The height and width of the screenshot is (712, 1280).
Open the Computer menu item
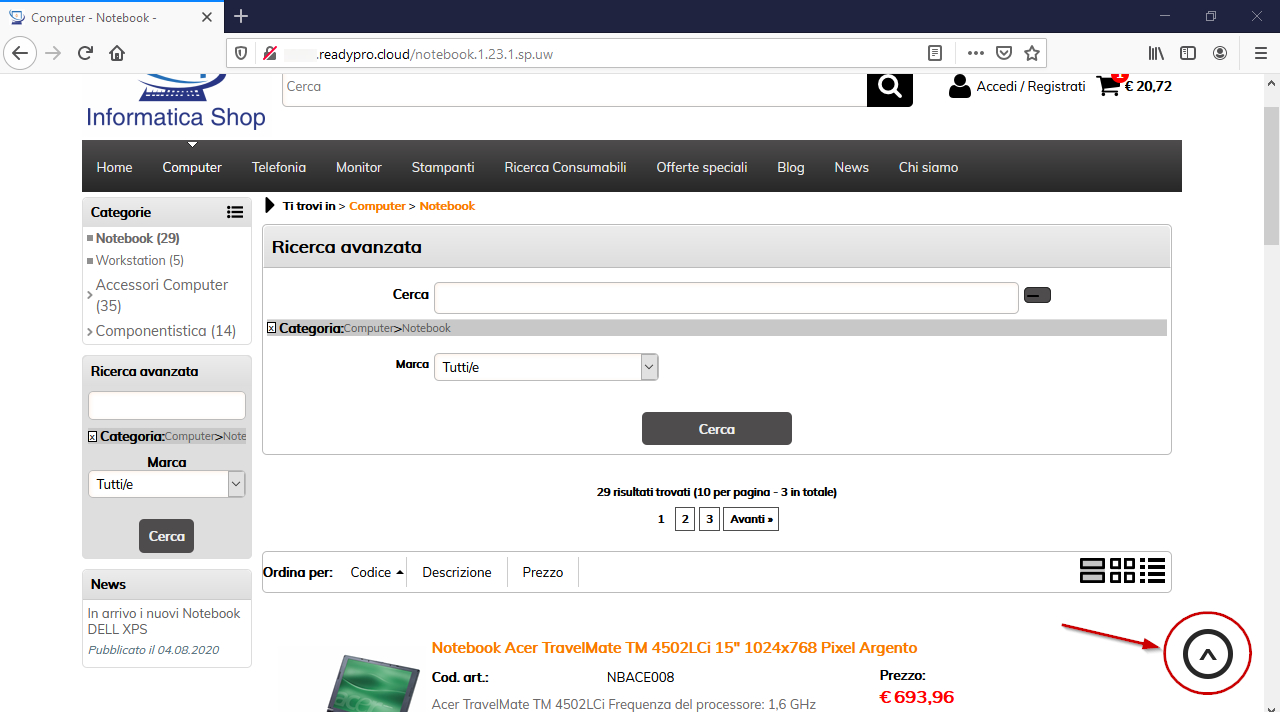[192, 167]
